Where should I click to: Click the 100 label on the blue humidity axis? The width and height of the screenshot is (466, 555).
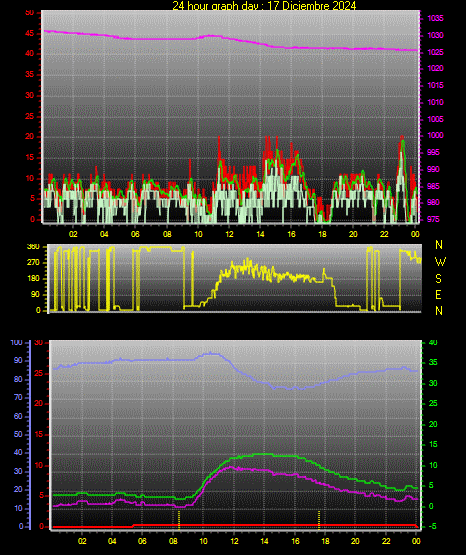click(x=16, y=343)
